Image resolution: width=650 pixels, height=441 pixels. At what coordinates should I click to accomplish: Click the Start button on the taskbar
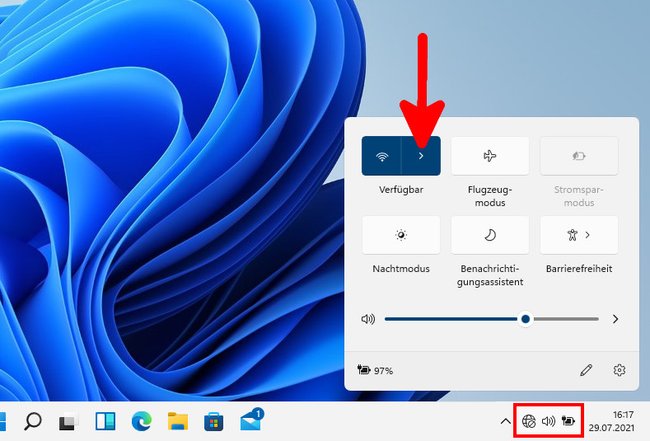point(2,422)
